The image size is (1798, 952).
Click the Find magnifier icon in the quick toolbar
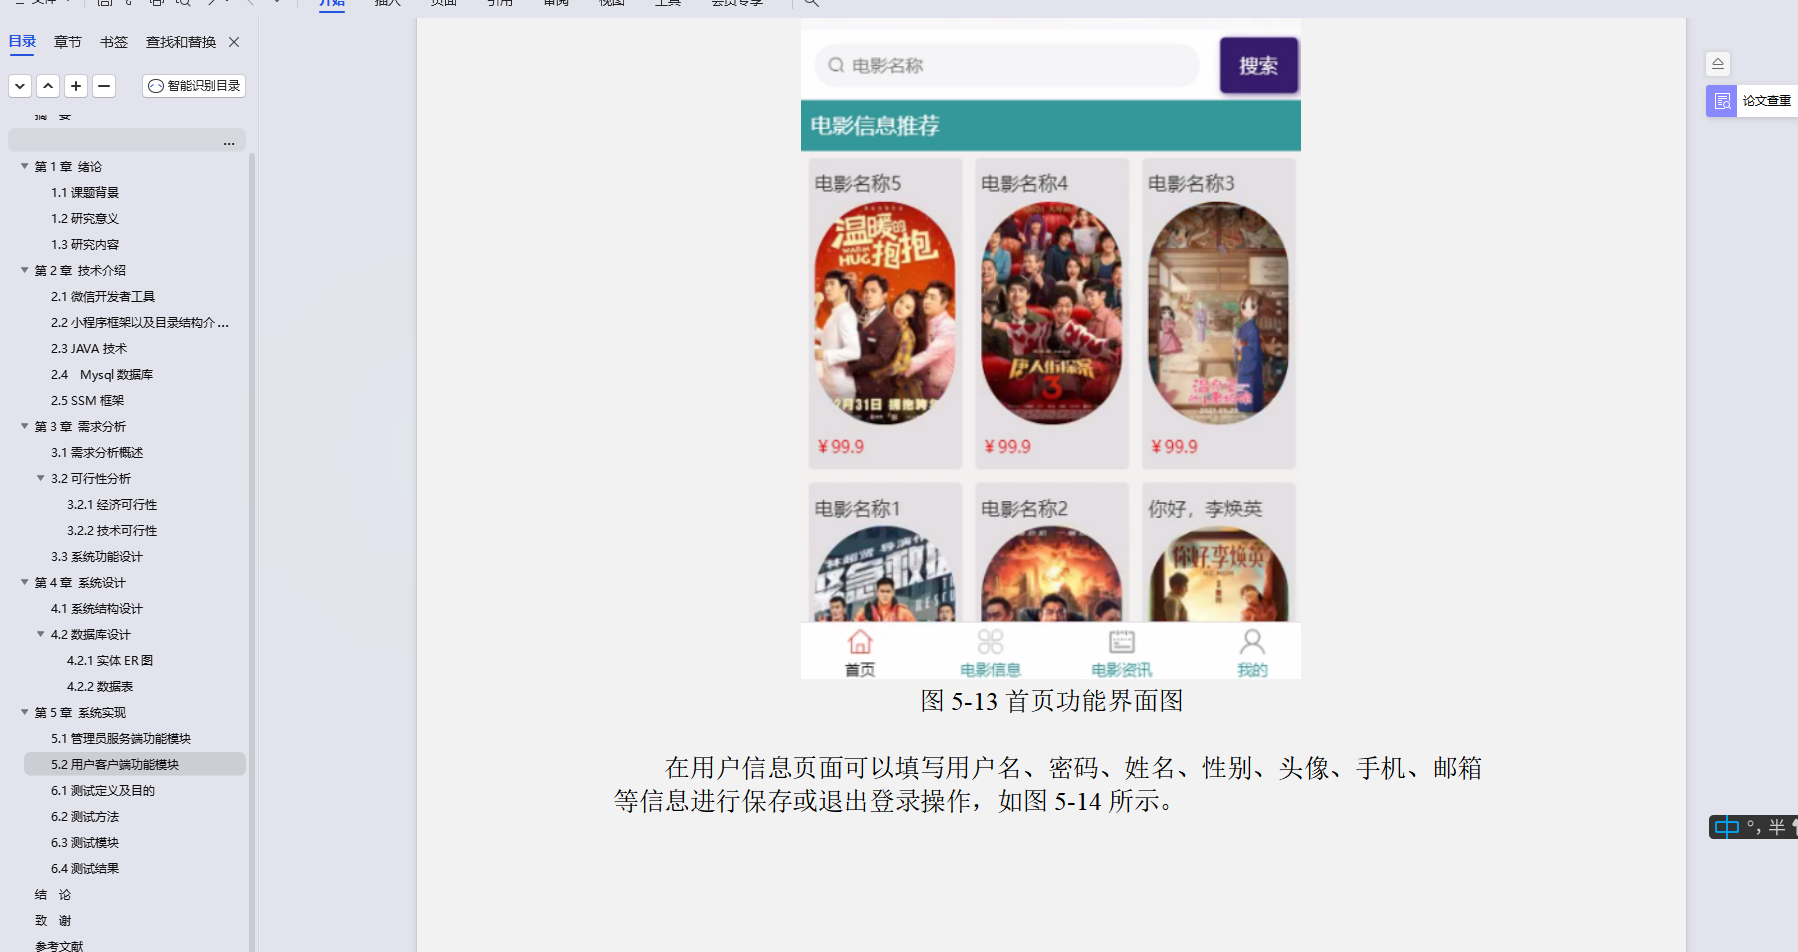pyautogui.click(x=184, y=4)
